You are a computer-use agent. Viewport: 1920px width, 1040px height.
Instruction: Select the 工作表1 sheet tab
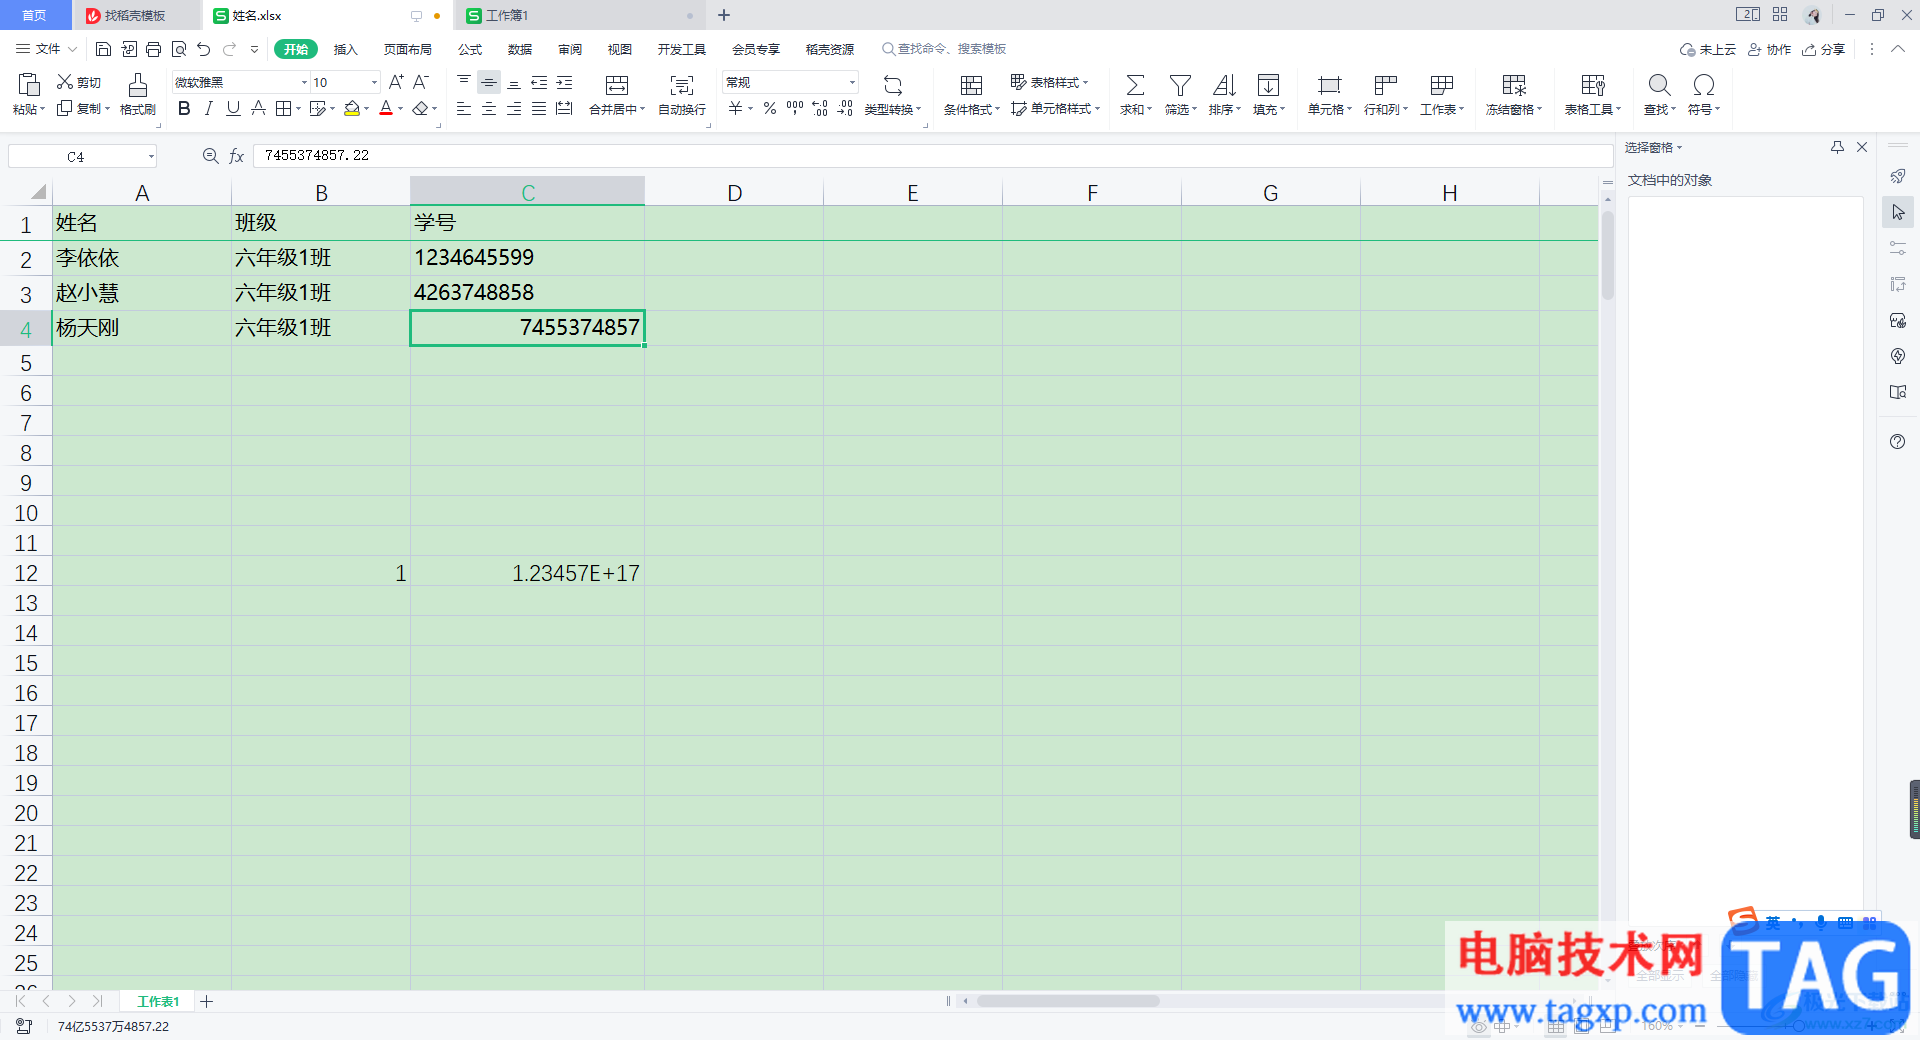[158, 1001]
